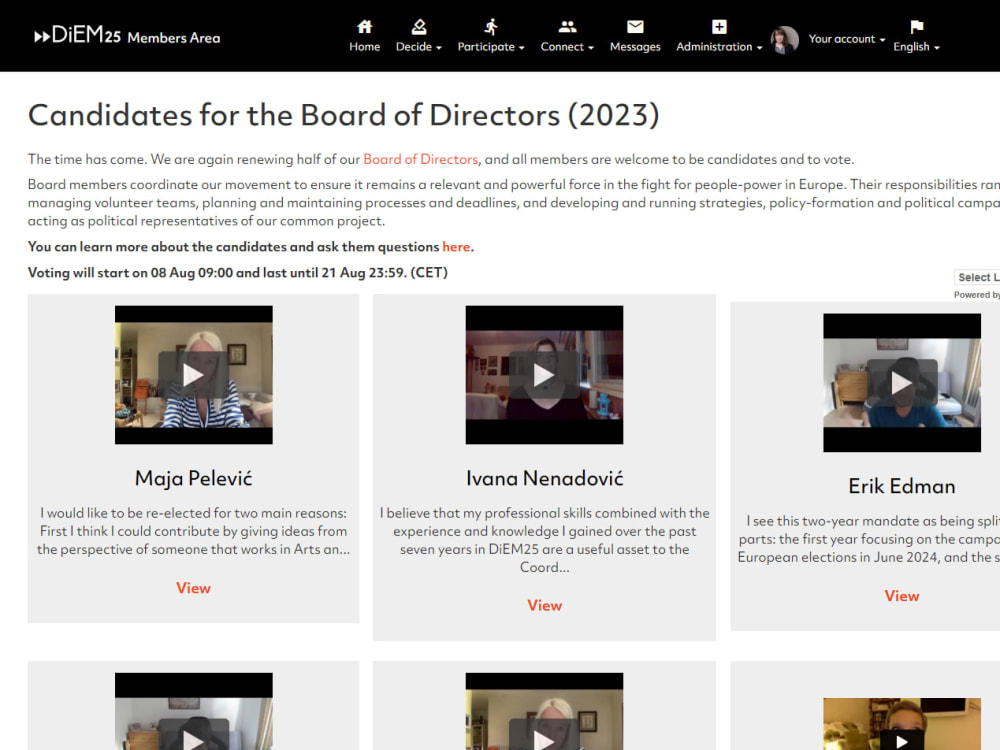Click Ivana Nenadović's statement excerpt
The height and width of the screenshot is (750, 1000).
point(544,540)
